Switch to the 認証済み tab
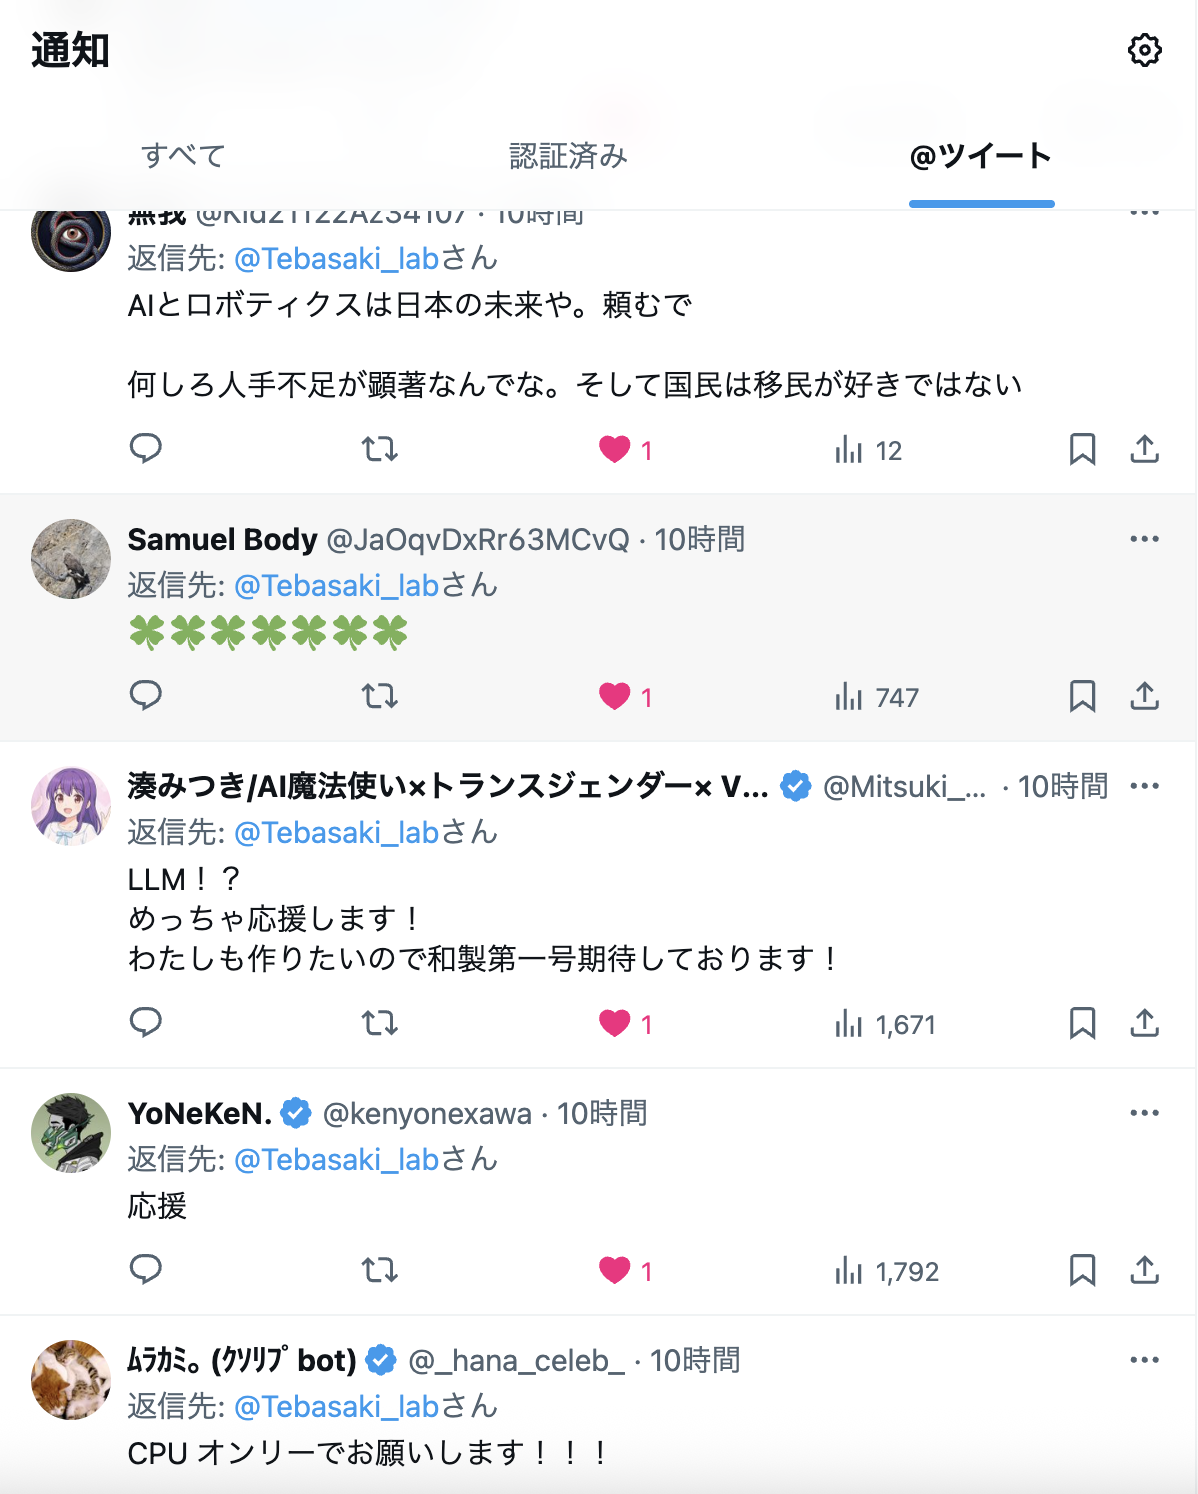 (x=568, y=156)
